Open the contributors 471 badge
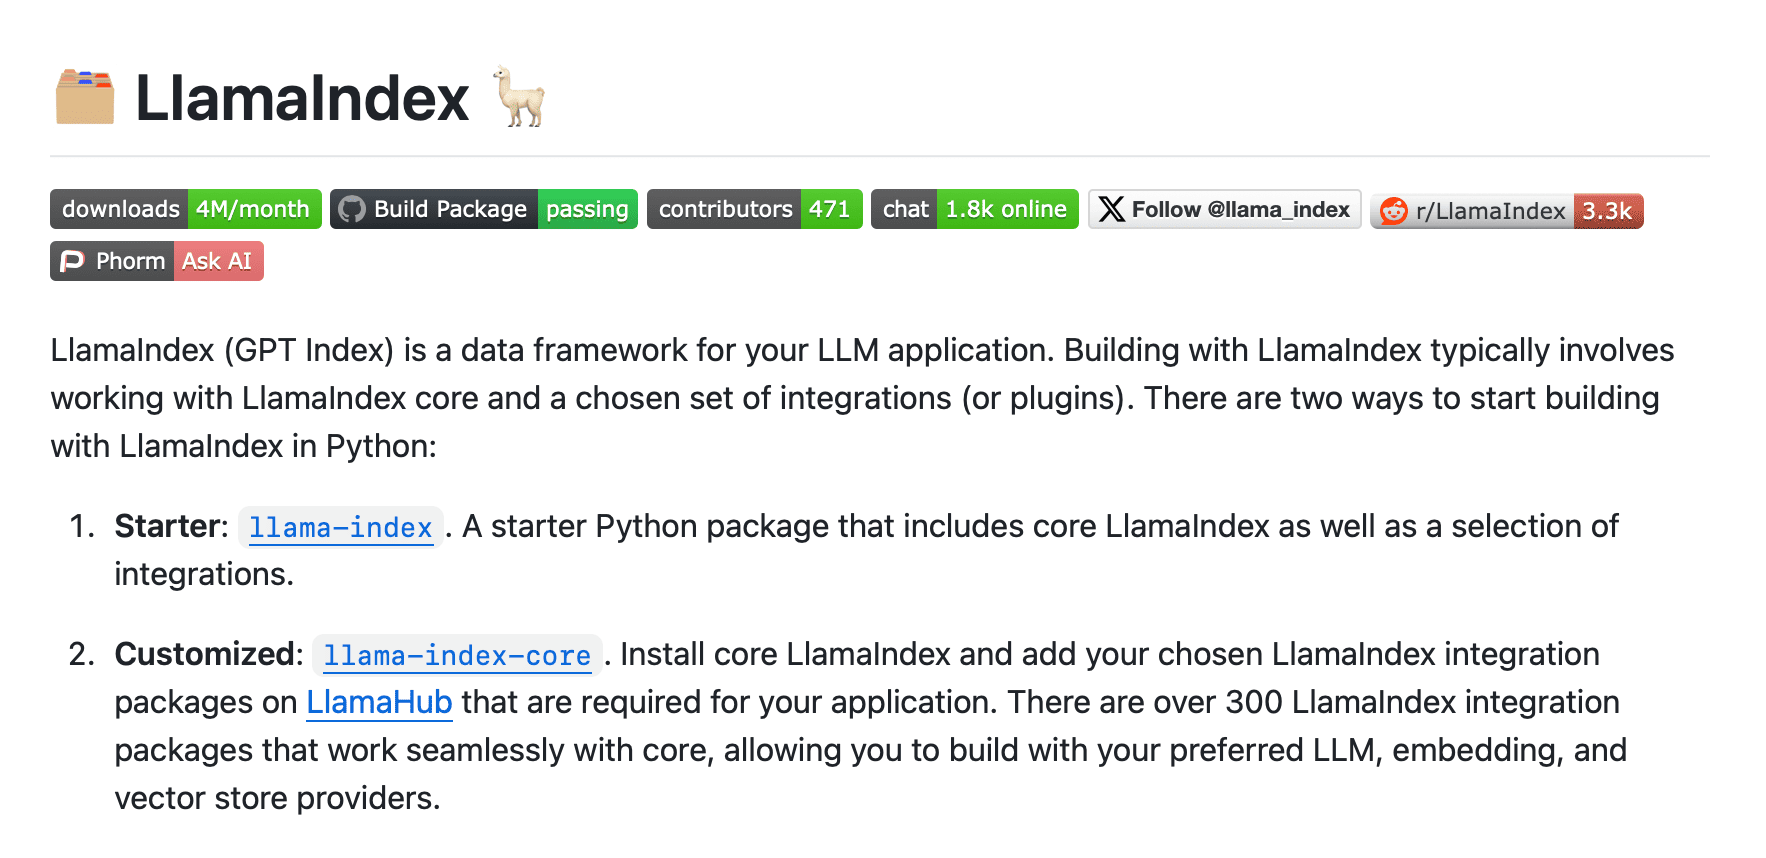This screenshot has width=1766, height=858. (x=755, y=209)
